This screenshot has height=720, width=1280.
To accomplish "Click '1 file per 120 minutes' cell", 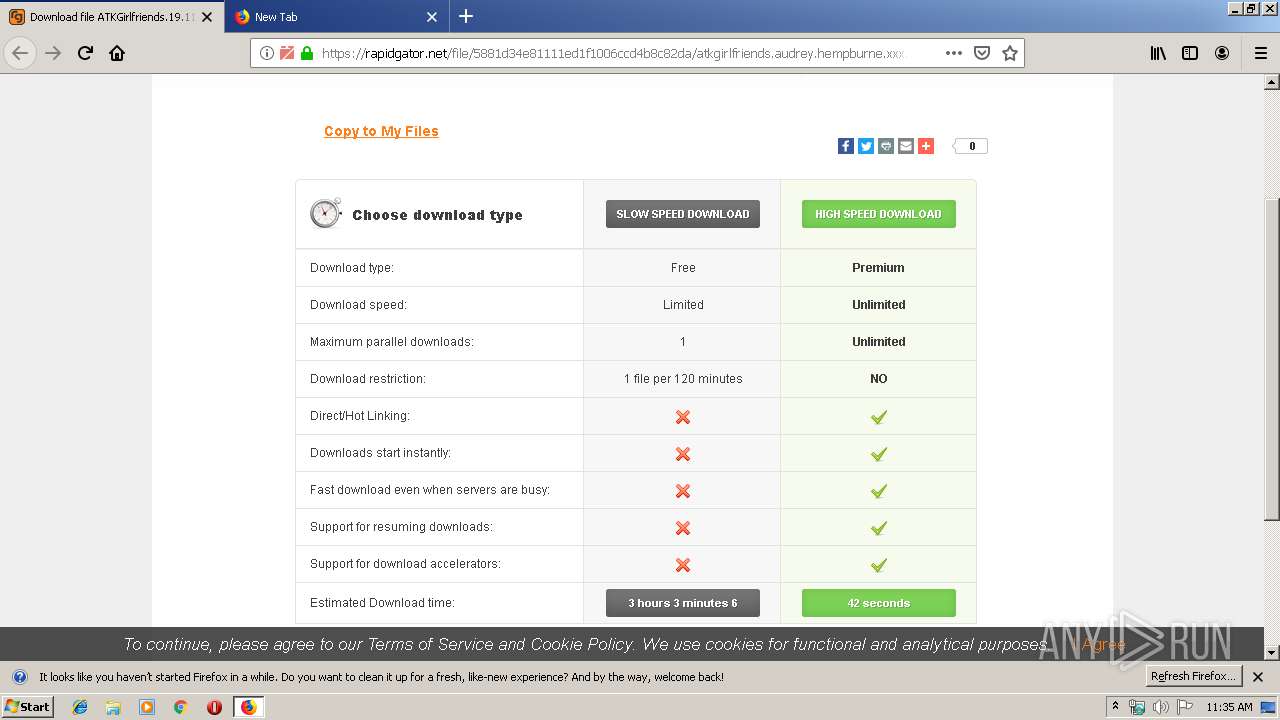I will [683, 379].
